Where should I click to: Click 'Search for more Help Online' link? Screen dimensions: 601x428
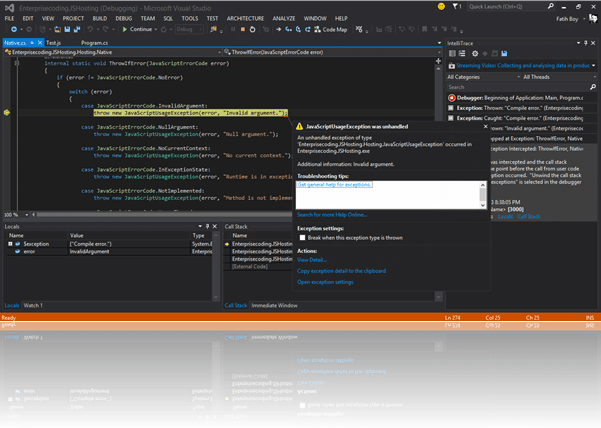click(332, 215)
